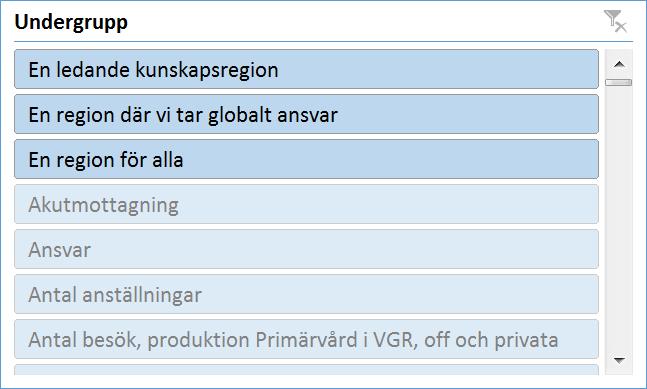Click the Undergrupp slicer title
The width and height of the screenshot is (647, 389).
[x=71, y=22]
